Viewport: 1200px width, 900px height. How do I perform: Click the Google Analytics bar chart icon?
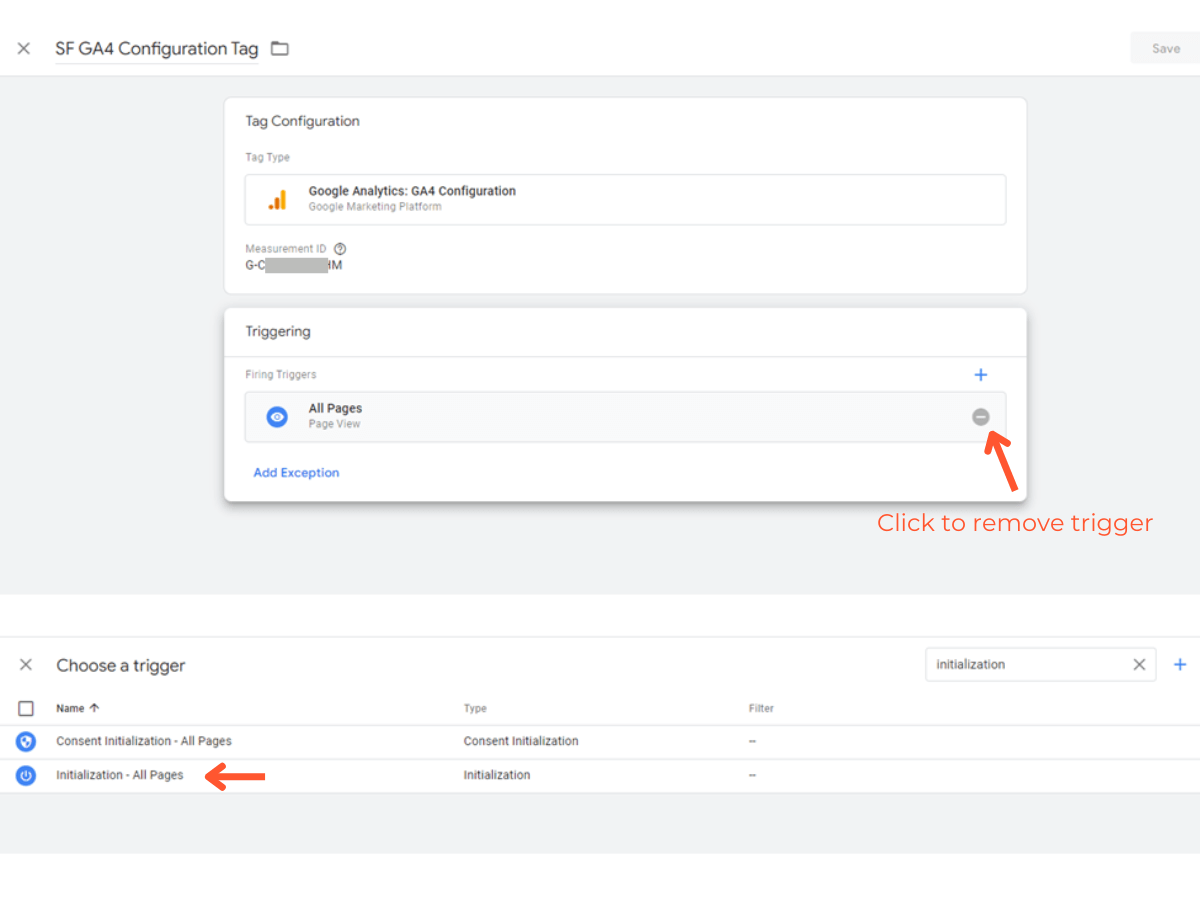(x=277, y=200)
